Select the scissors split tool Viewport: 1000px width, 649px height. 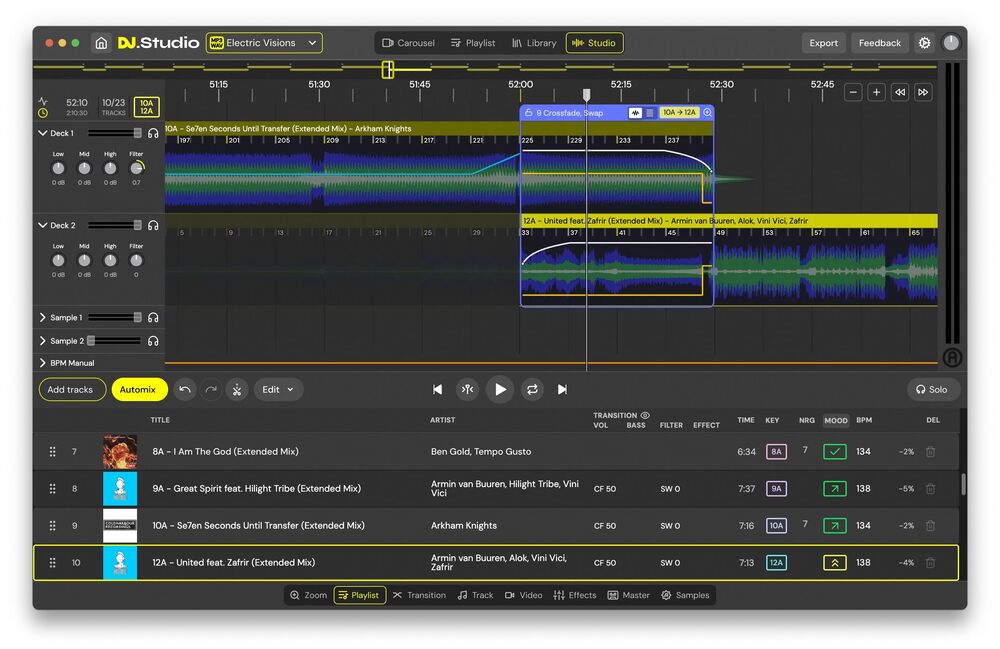click(x=237, y=389)
